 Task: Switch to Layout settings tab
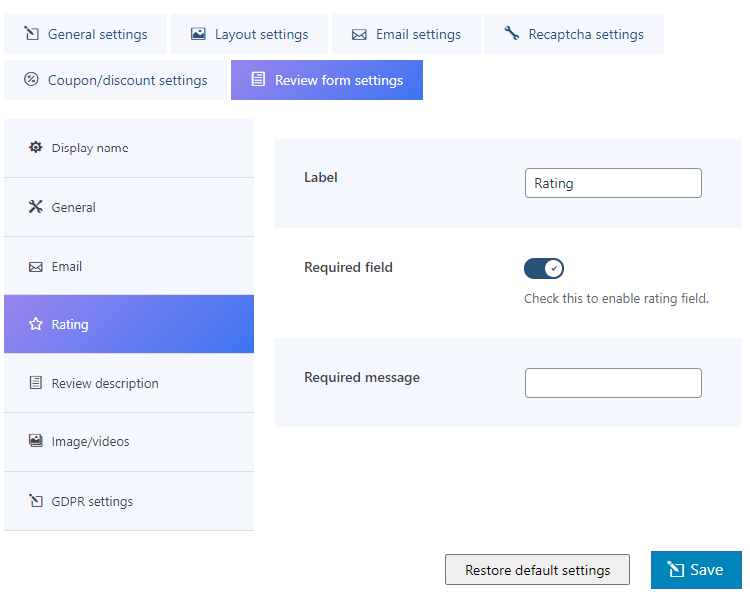(x=249, y=34)
